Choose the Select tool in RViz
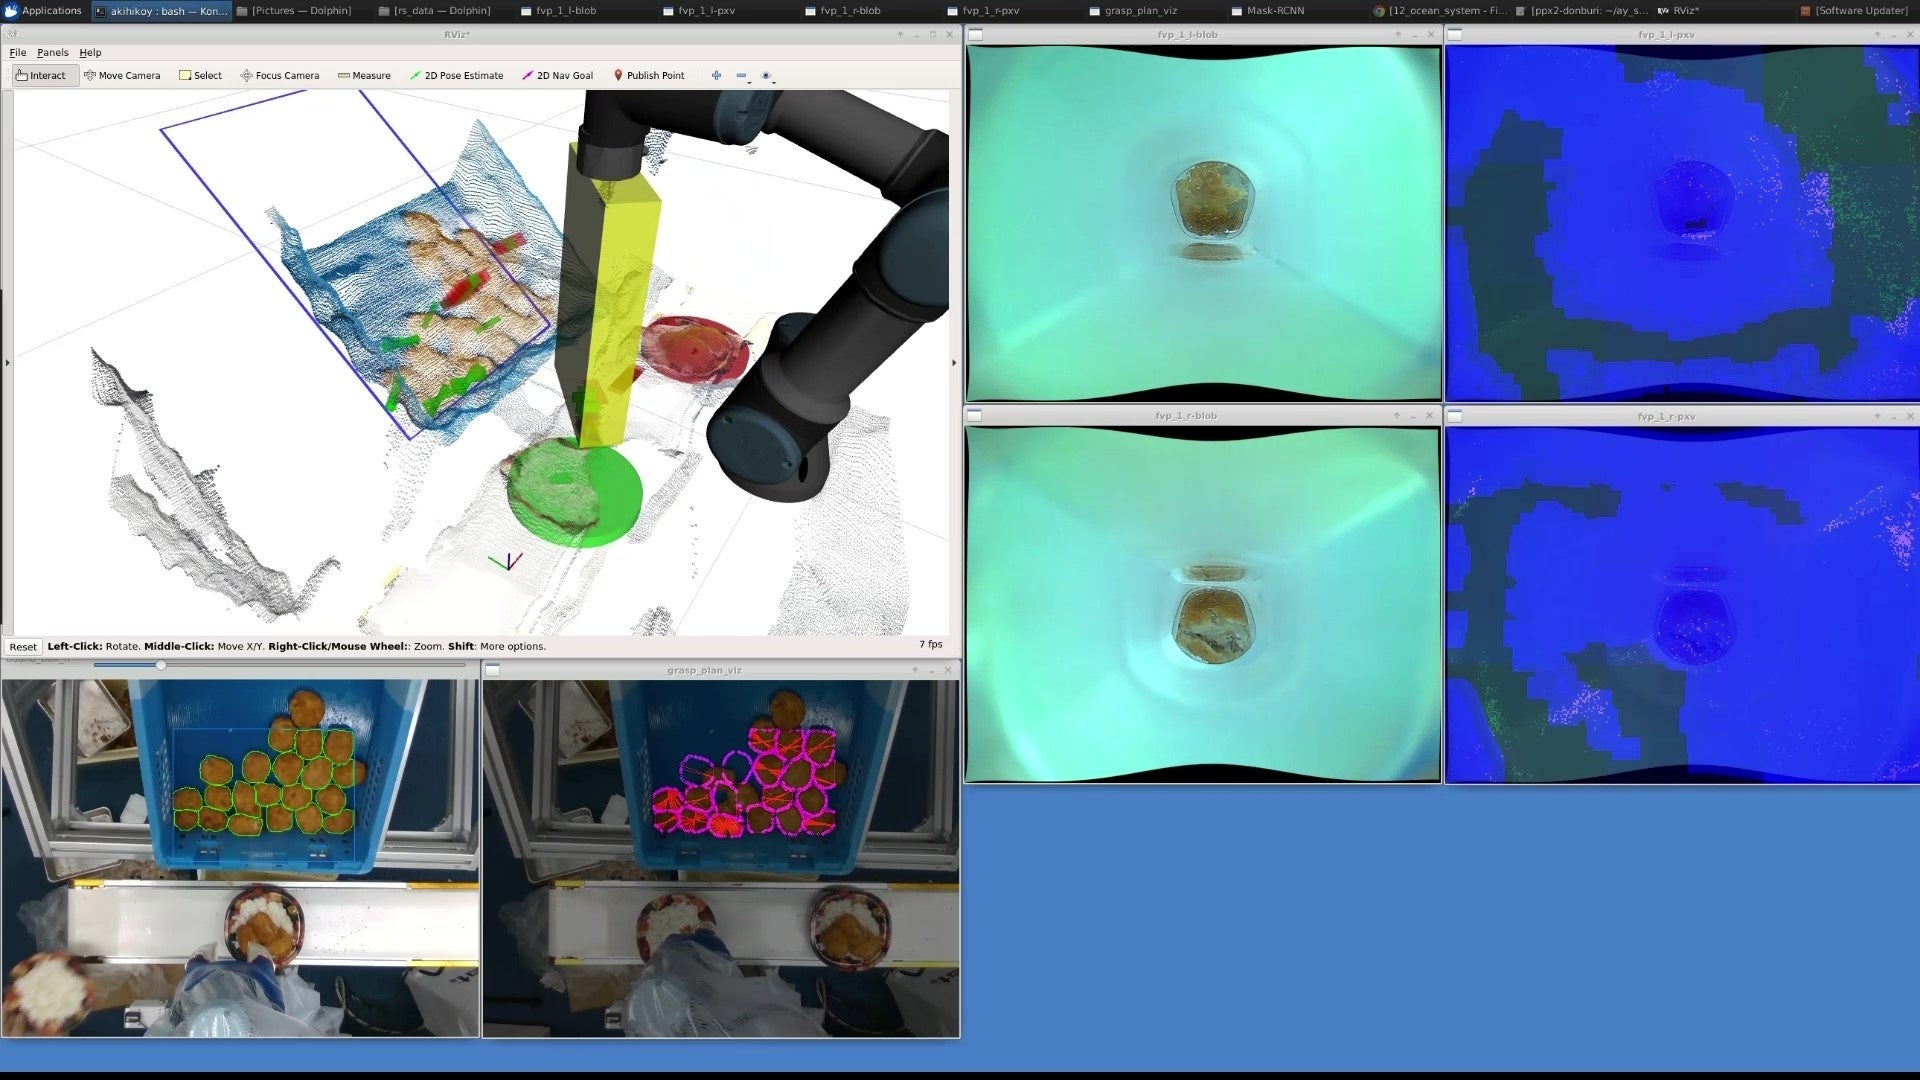The height and width of the screenshot is (1080, 1920). [x=200, y=75]
